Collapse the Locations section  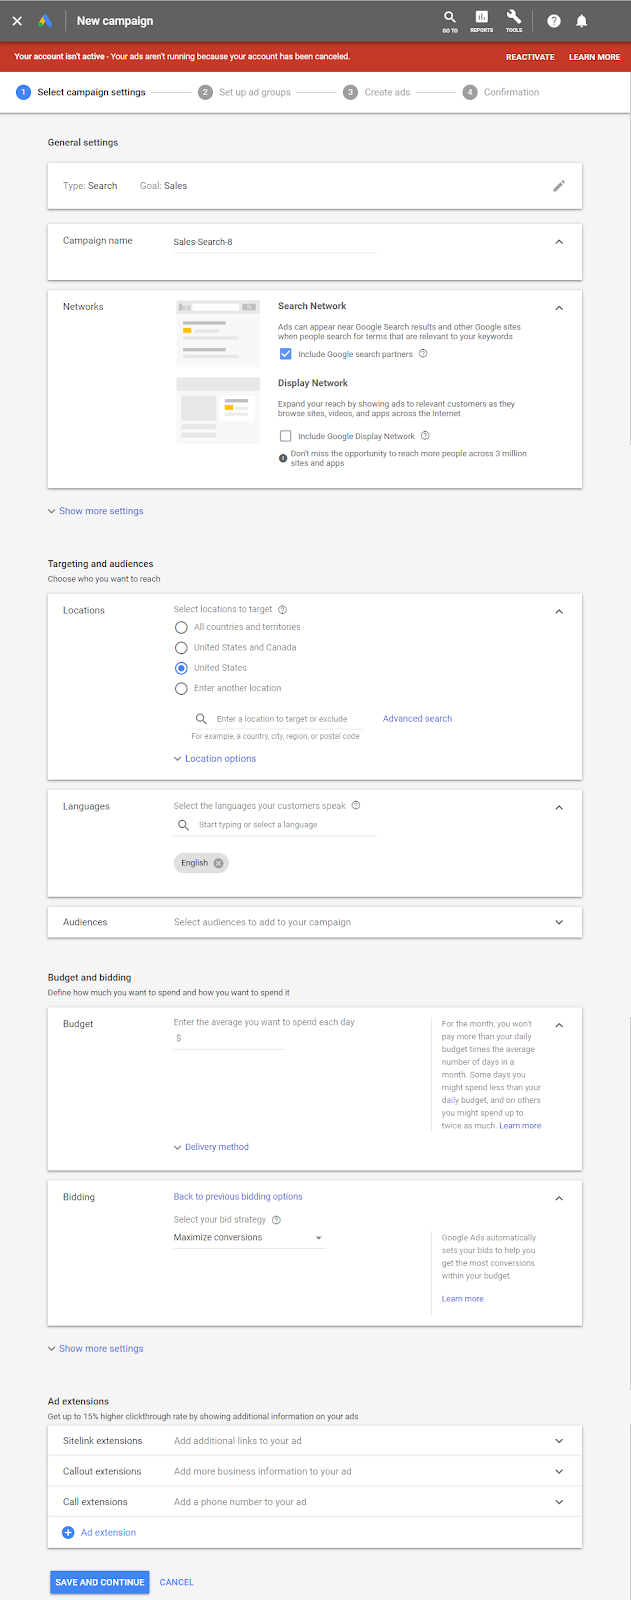coord(559,611)
